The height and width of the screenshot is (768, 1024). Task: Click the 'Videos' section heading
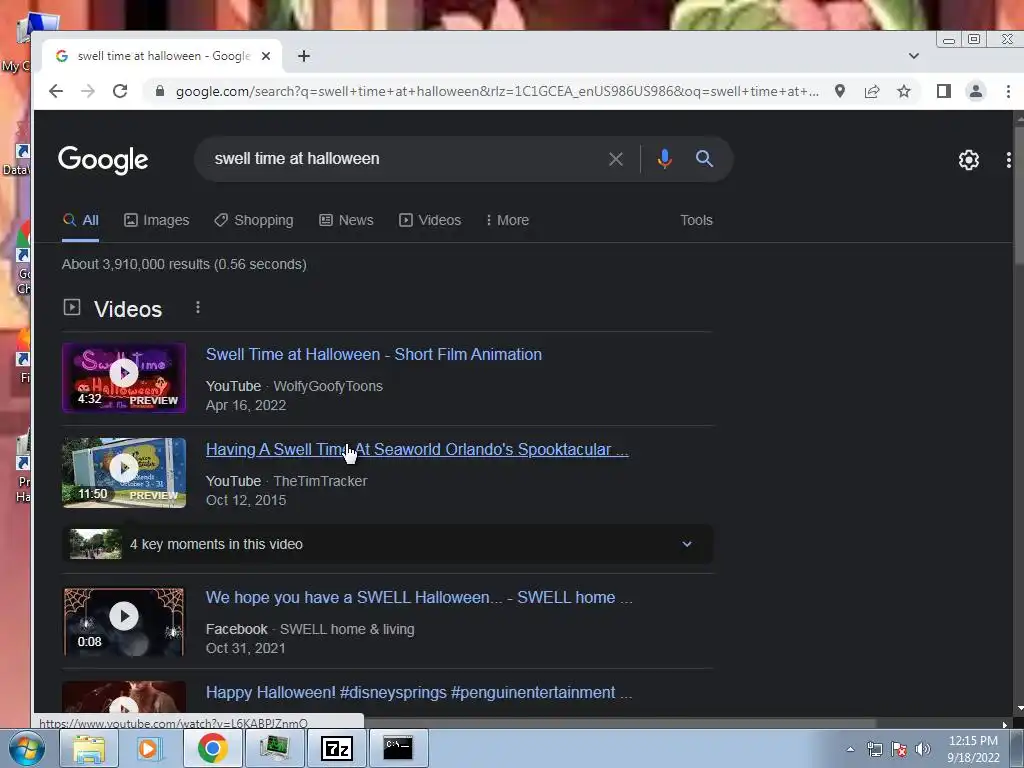point(128,309)
